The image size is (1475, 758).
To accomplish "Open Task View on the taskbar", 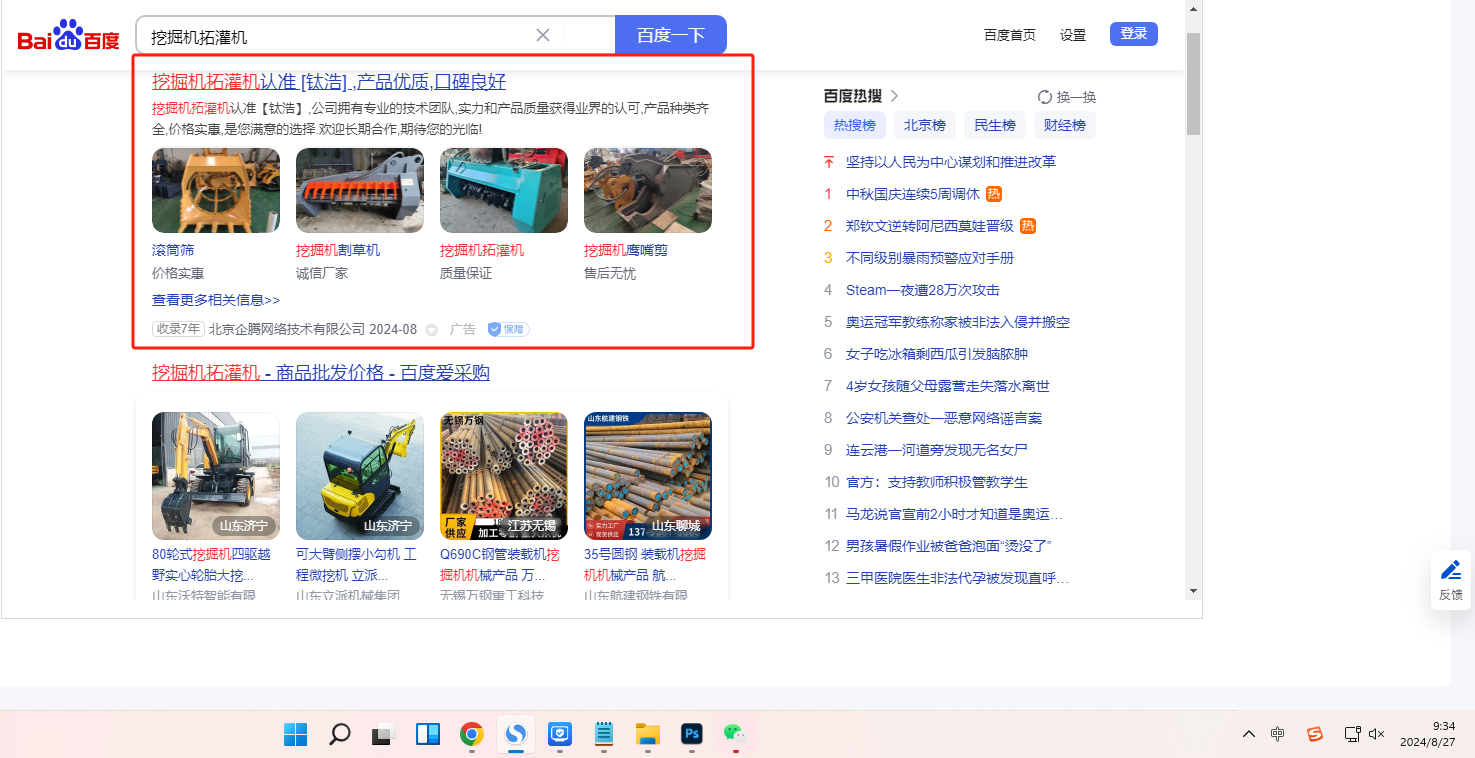I will (383, 734).
